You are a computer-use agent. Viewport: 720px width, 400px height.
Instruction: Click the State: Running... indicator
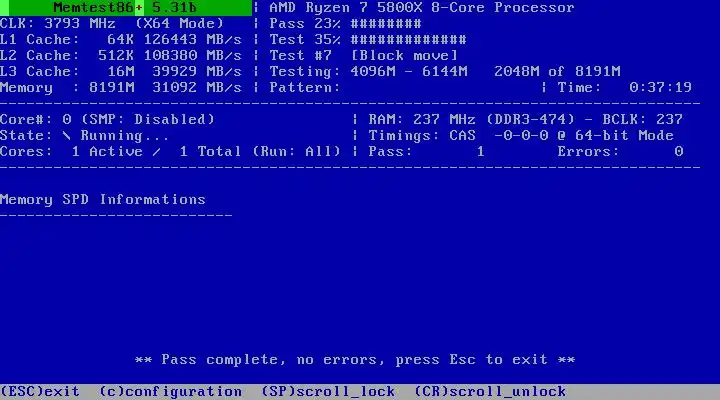click(x=84, y=135)
